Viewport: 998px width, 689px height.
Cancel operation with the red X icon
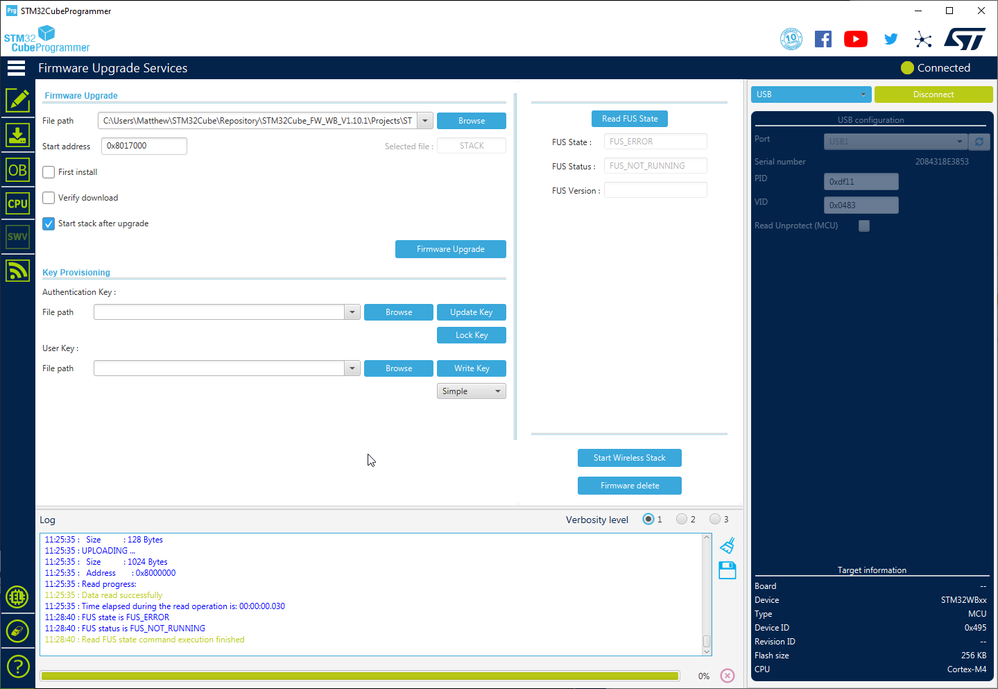click(727, 676)
